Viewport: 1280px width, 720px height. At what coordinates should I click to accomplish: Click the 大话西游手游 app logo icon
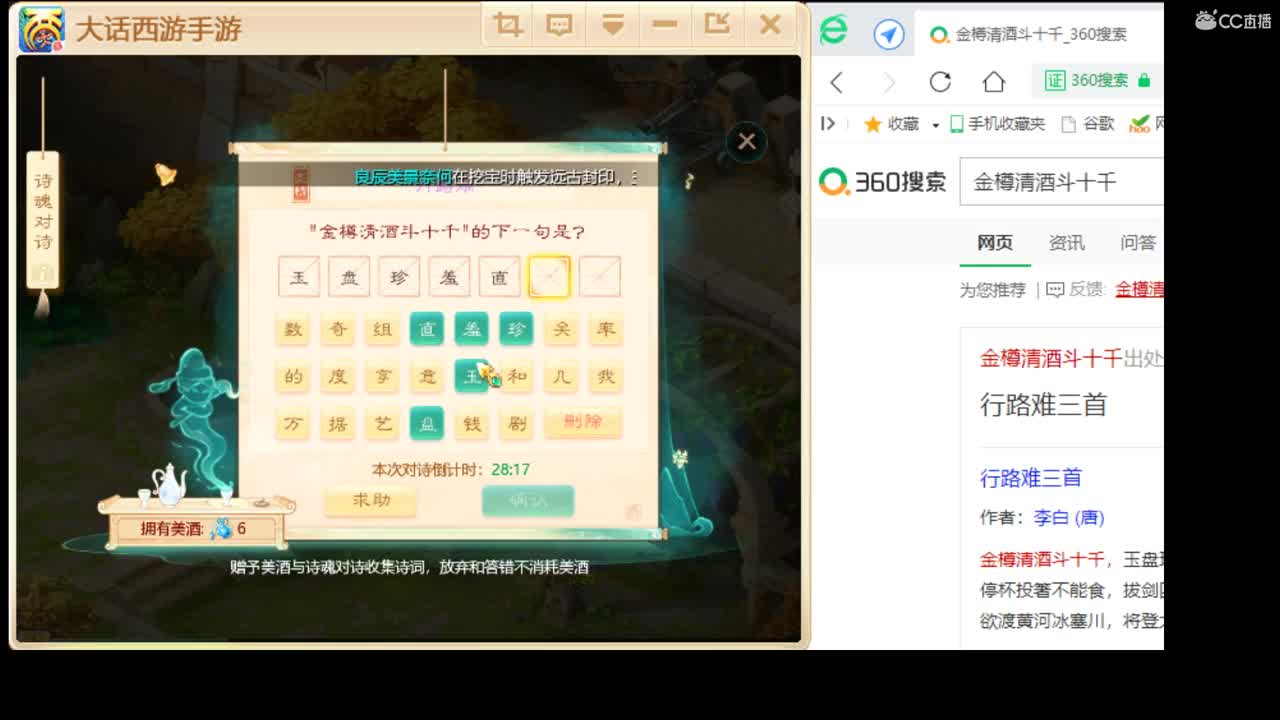click(42, 29)
